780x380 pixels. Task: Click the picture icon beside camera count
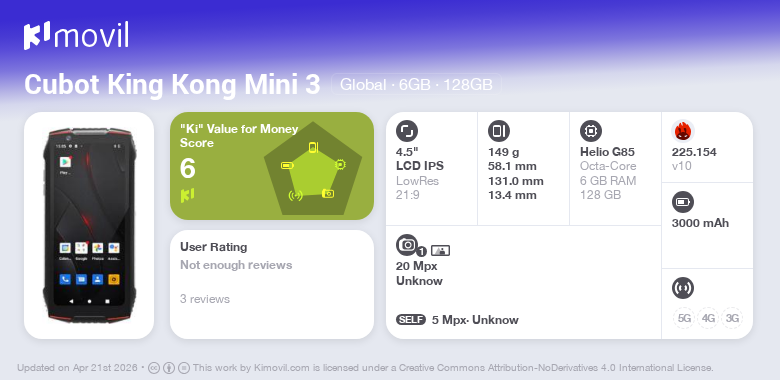[x=440, y=251]
